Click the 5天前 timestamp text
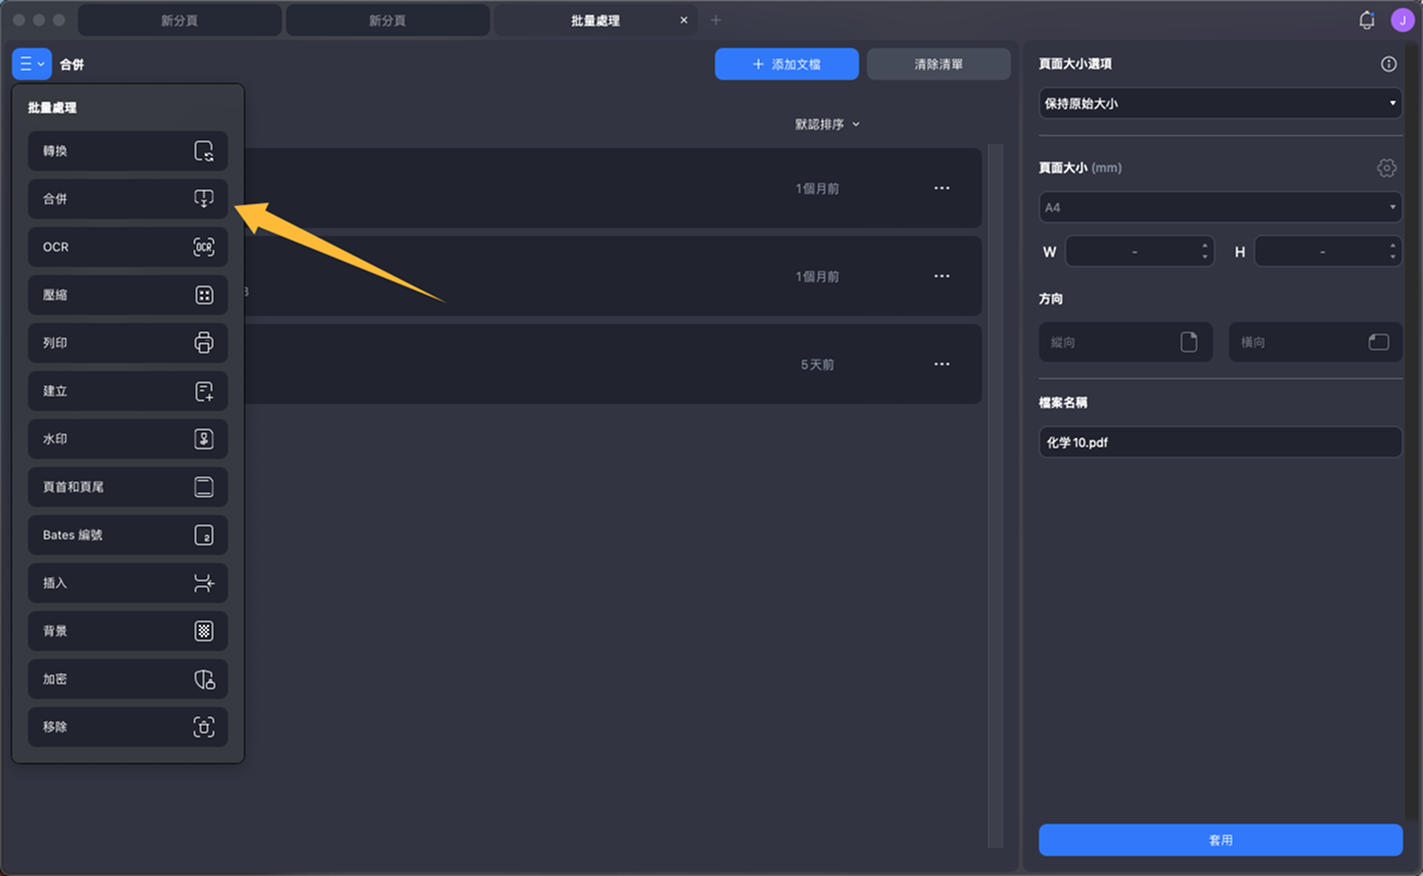The width and height of the screenshot is (1423, 876). tap(817, 364)
